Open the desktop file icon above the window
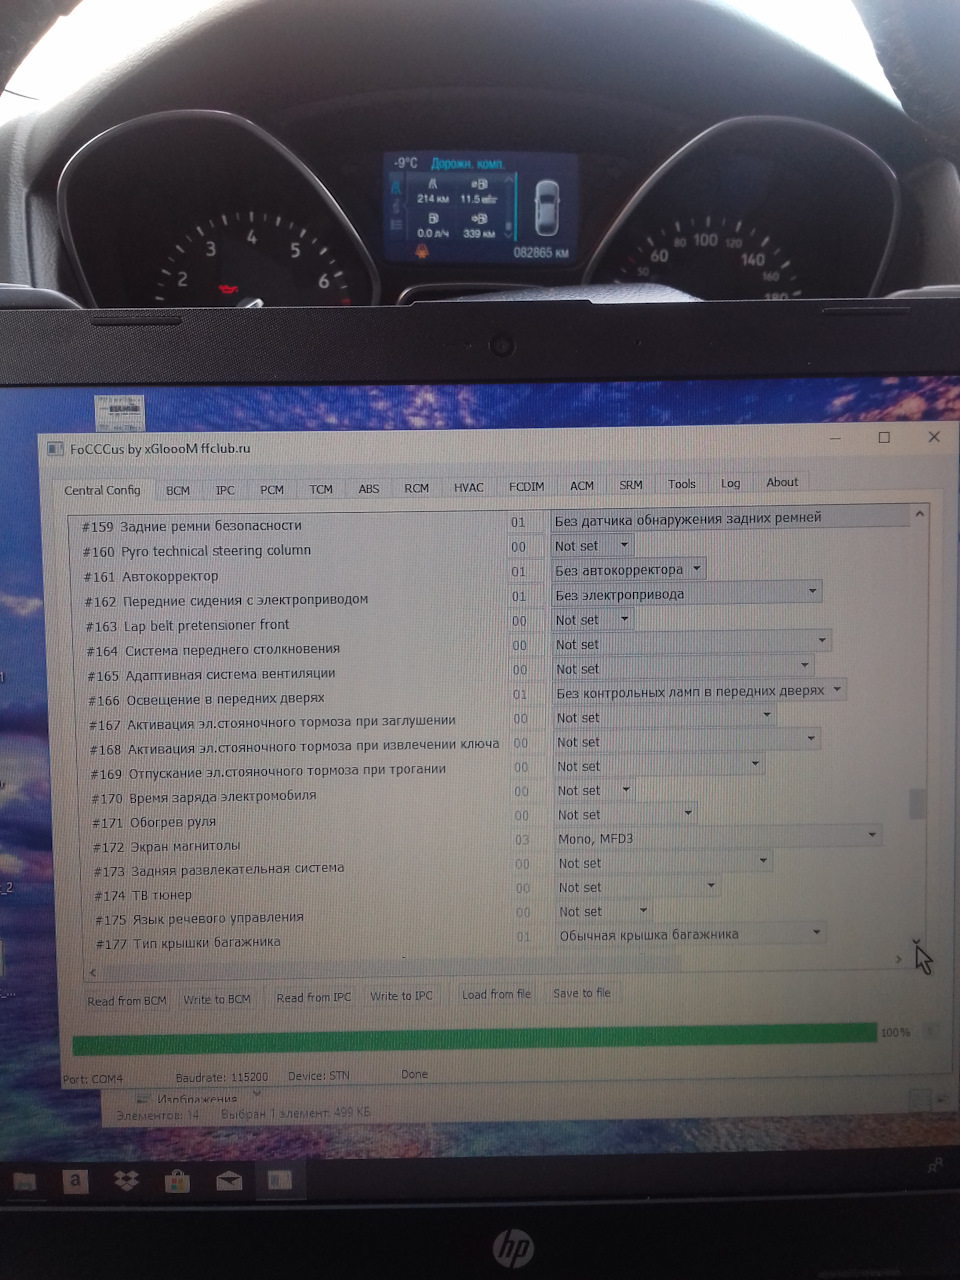The height and width of the screenshot is (1280, 960). (119, 412)
